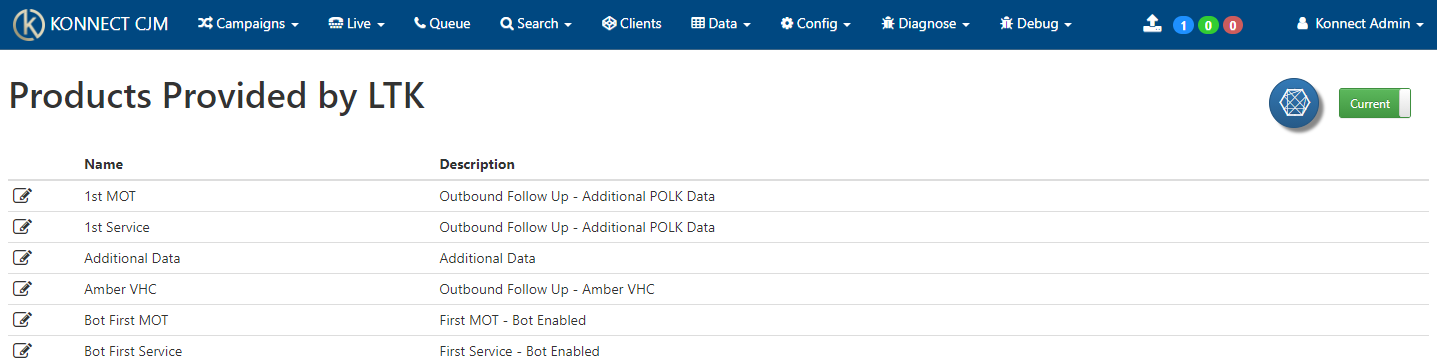Viewport: 1437px width, 364px height.
Task: Click the blue badge showing 1
Action: coord(1183,25)
